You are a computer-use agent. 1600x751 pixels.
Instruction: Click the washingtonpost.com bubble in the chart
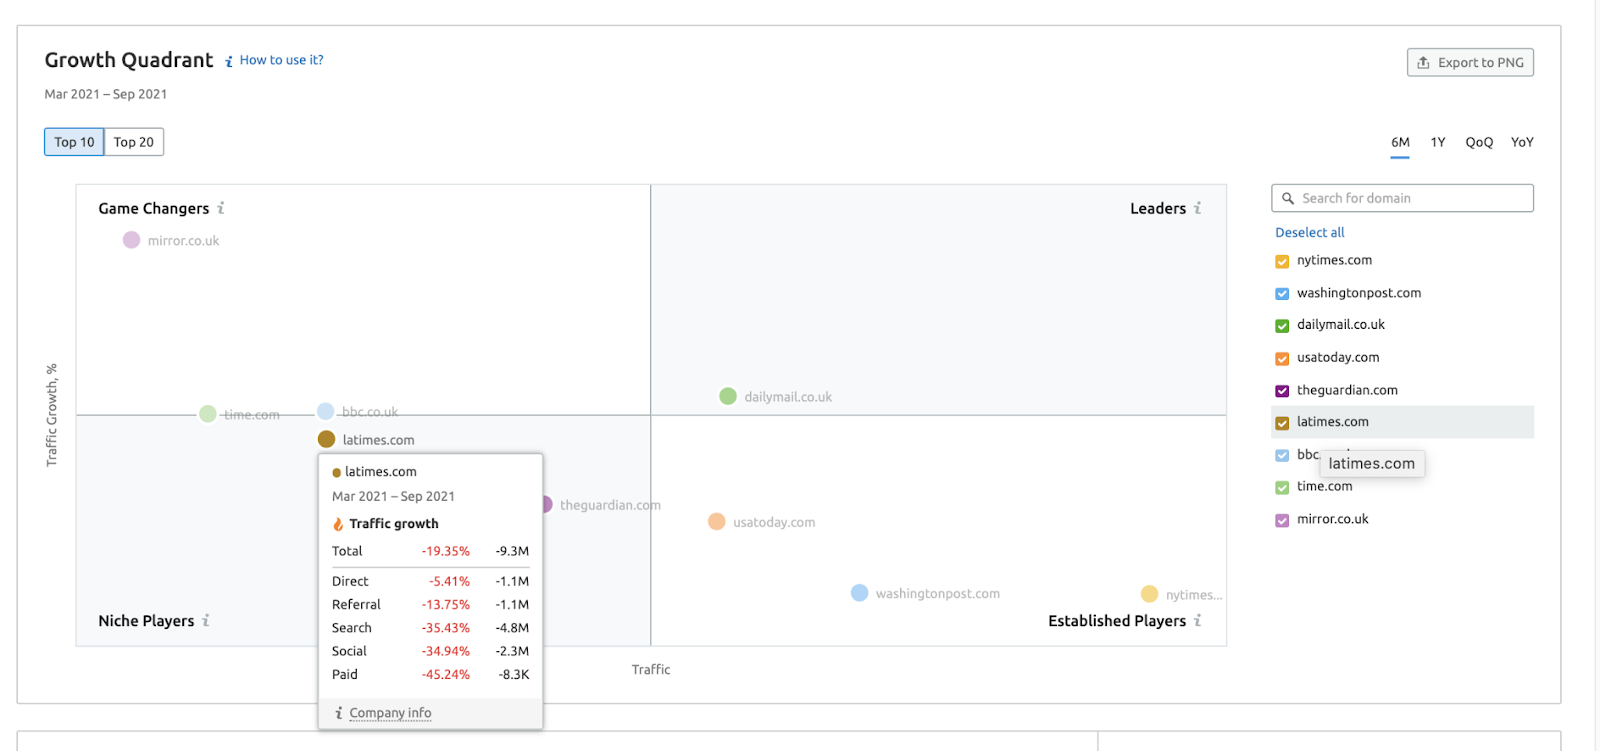(x=860, y=593)
